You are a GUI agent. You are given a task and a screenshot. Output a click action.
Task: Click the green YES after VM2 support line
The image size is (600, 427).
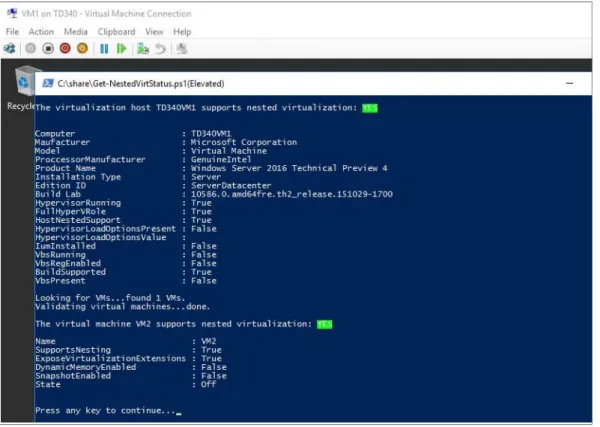(324, 324)
